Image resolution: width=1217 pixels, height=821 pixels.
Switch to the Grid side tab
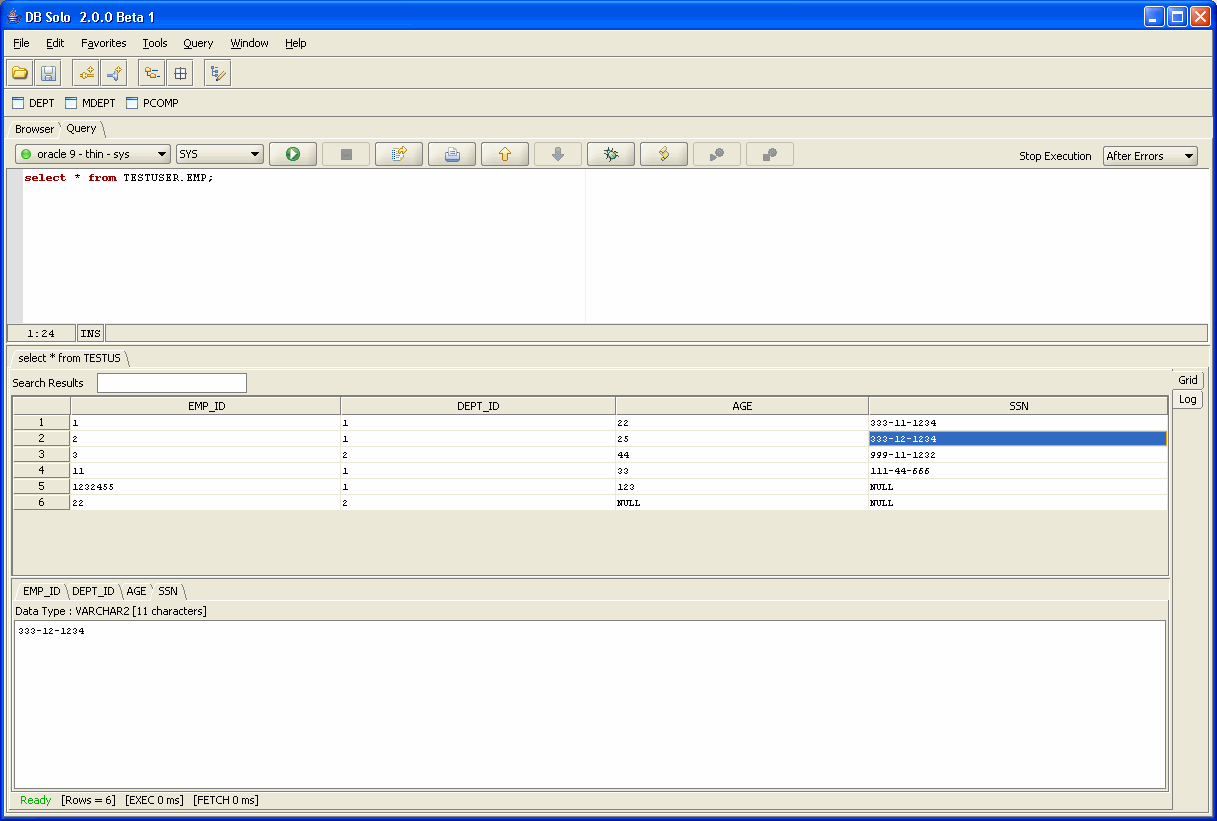[1188, 380]
